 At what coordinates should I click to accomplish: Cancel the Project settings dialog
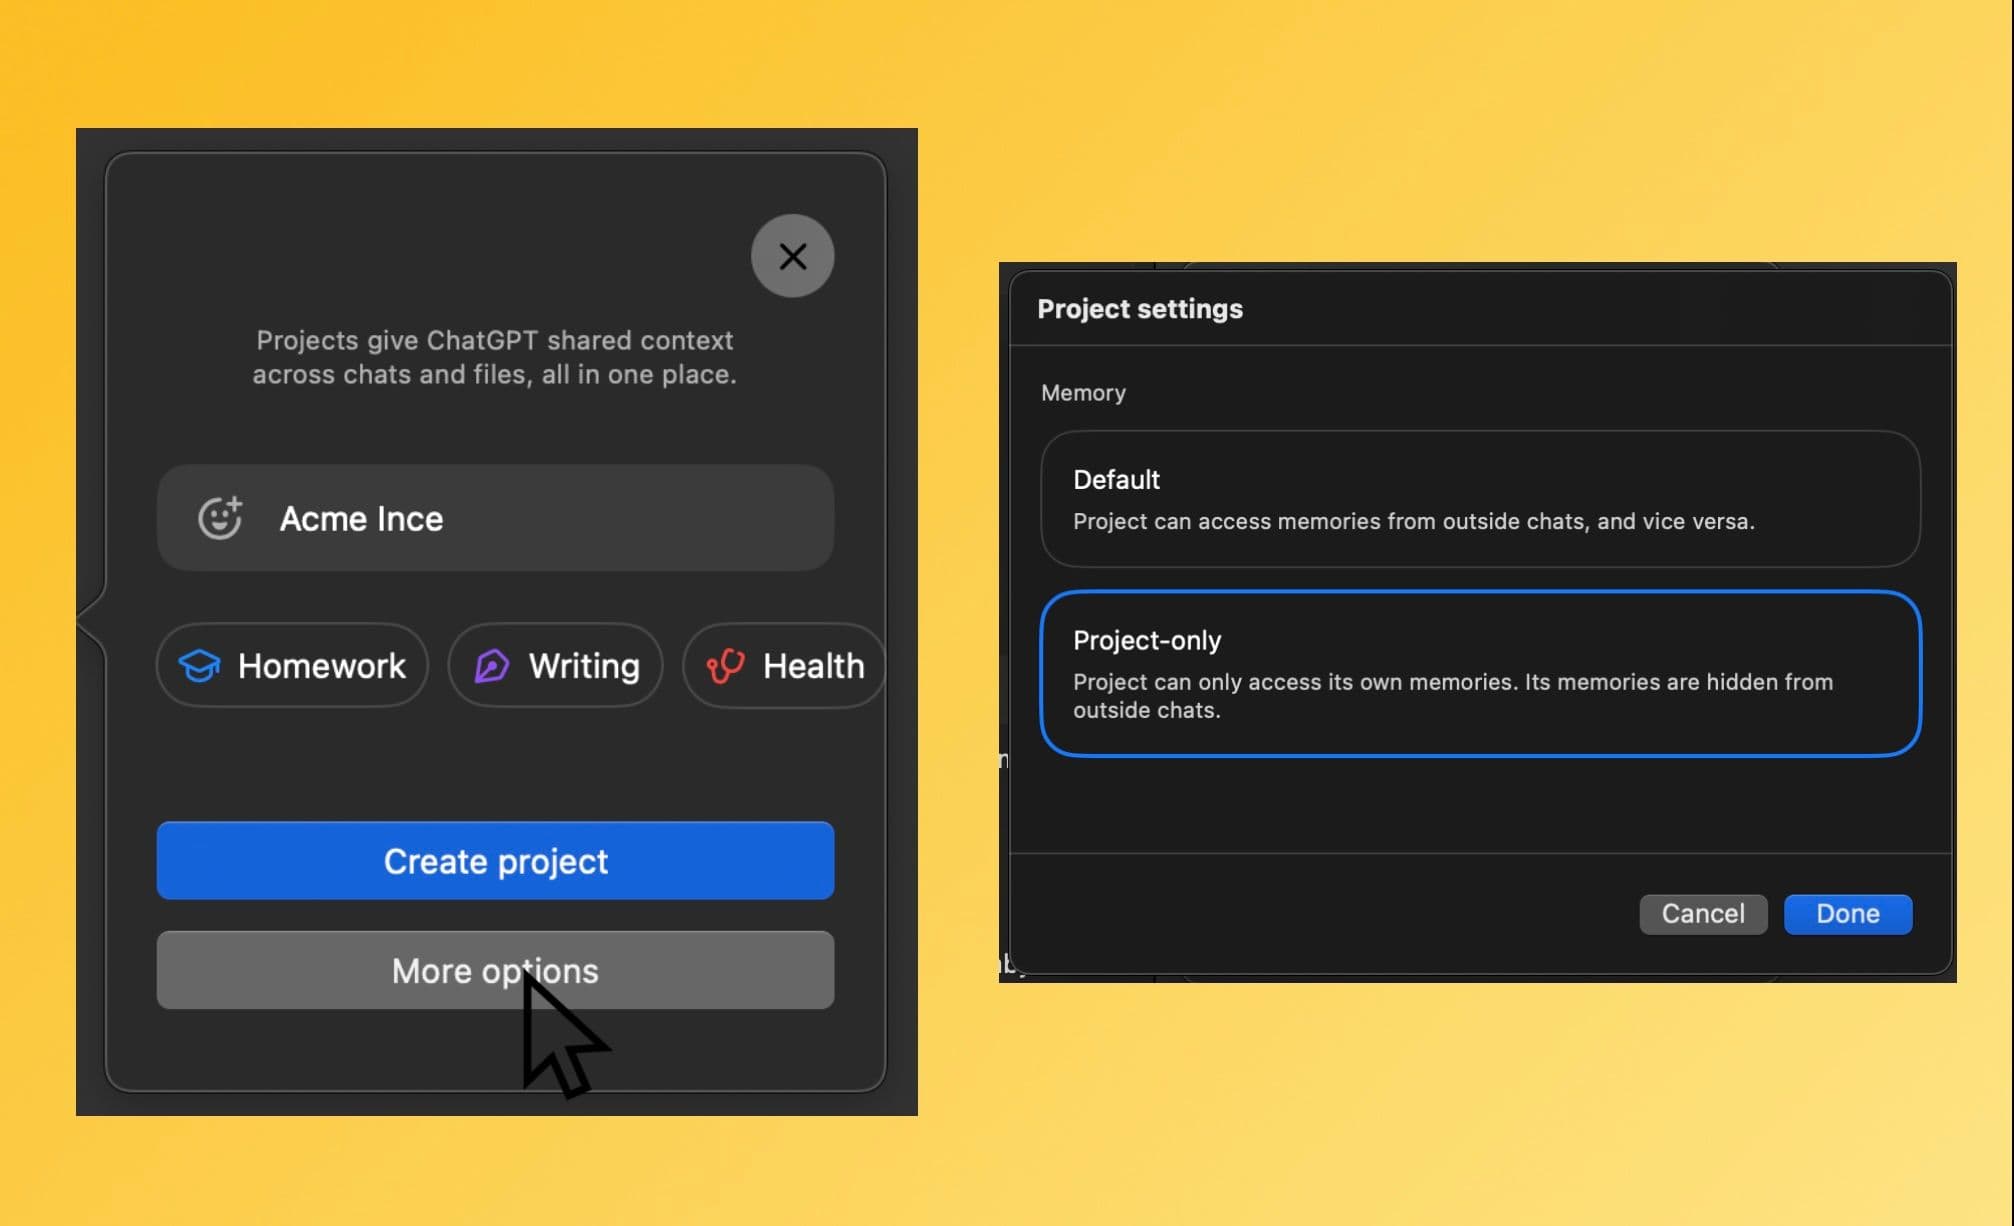pyautogui.click(x=1703, y=914)
